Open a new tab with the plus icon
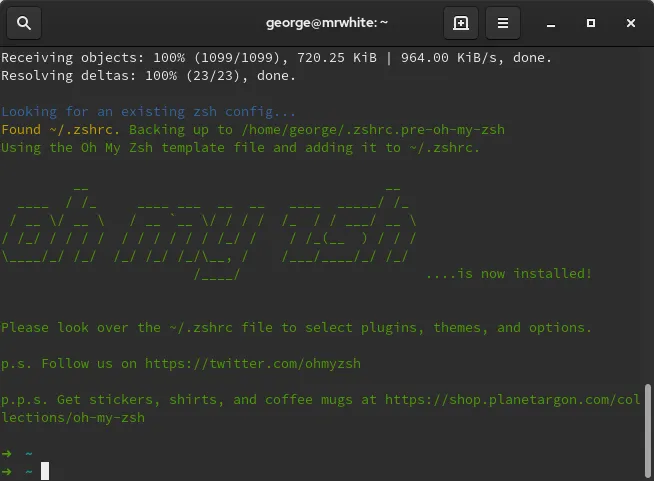 [460, 22]
